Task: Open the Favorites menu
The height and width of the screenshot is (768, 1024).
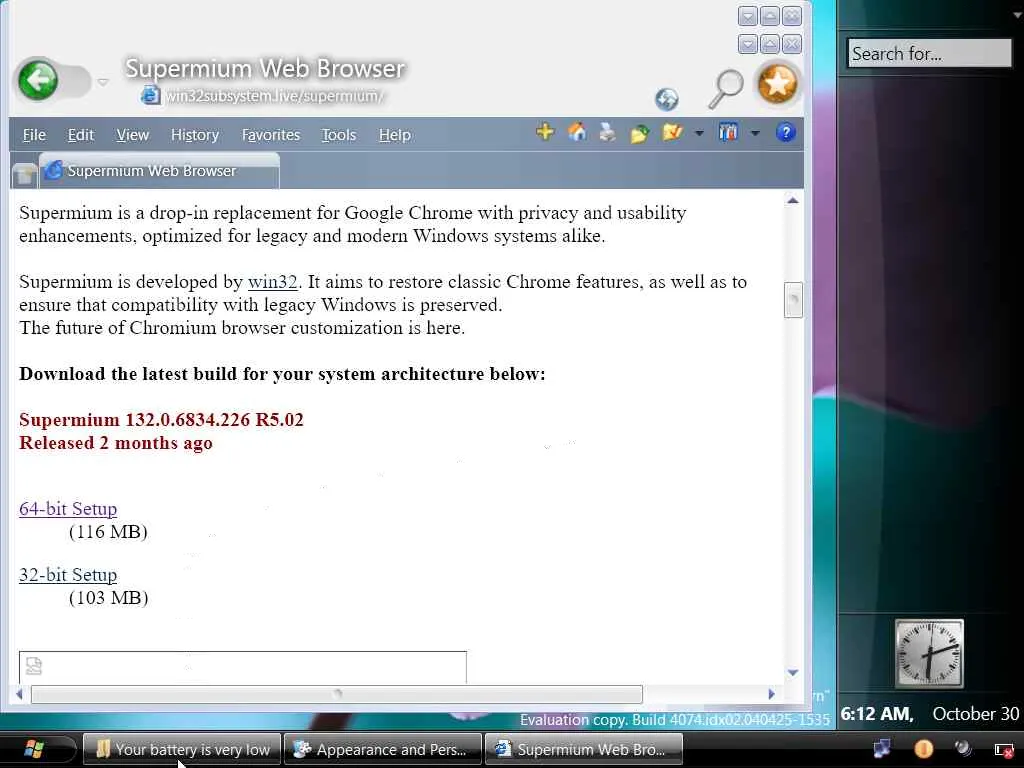Action: 270,135
